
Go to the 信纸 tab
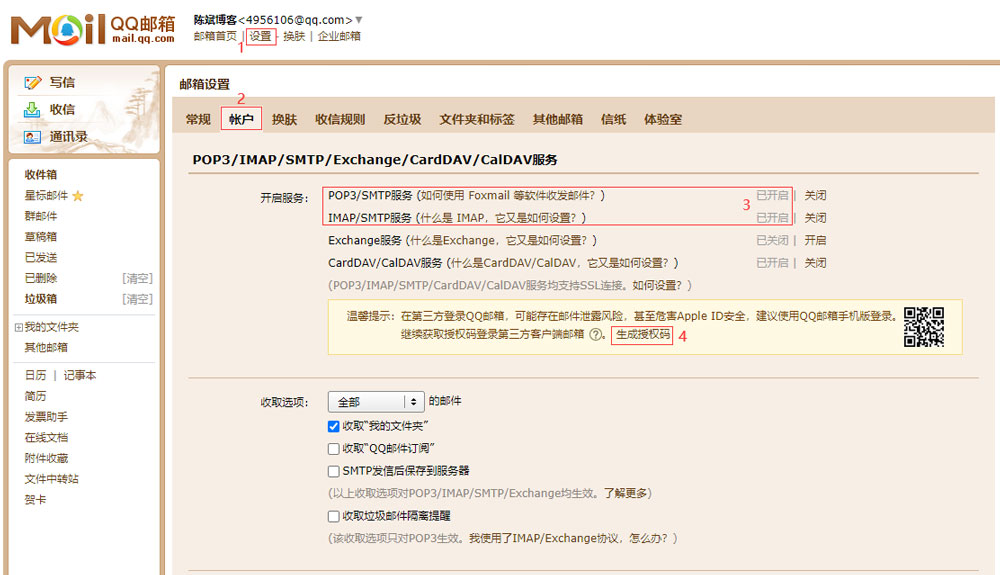614,119
